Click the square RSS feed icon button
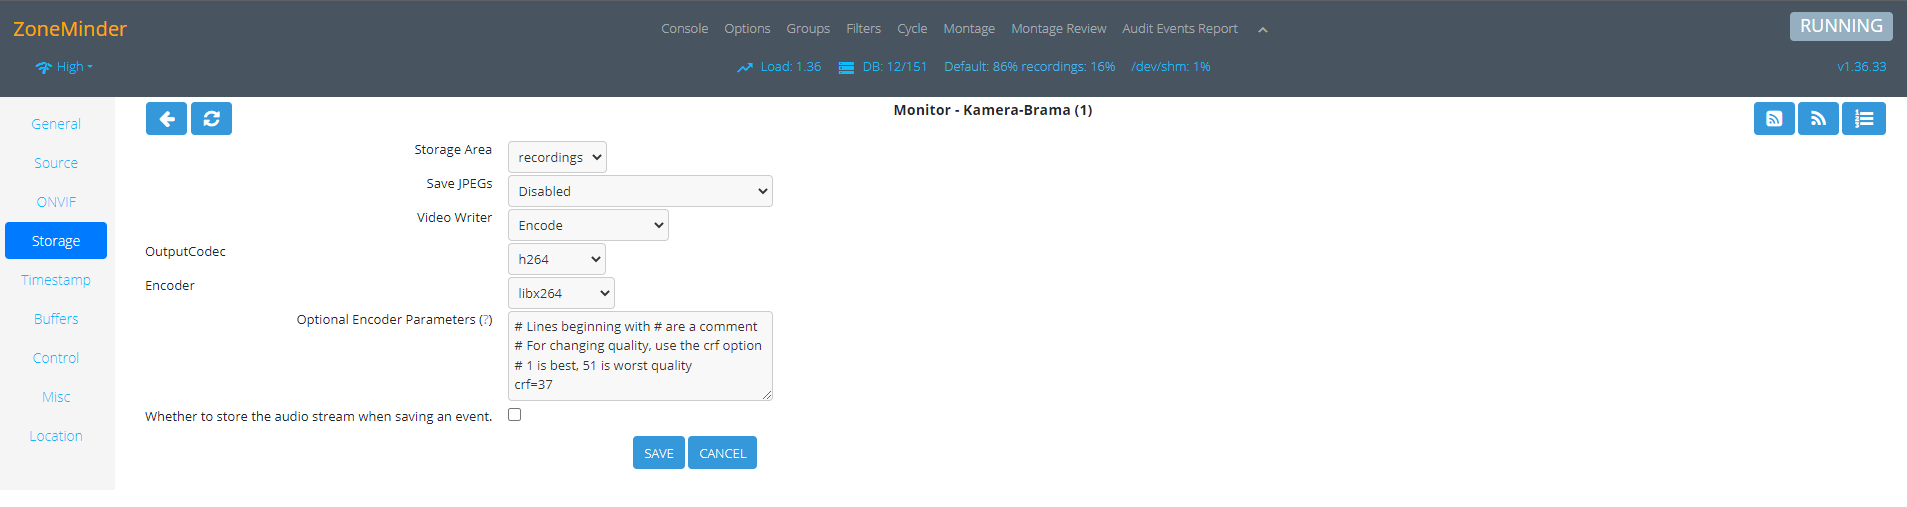 point(1773,119)
